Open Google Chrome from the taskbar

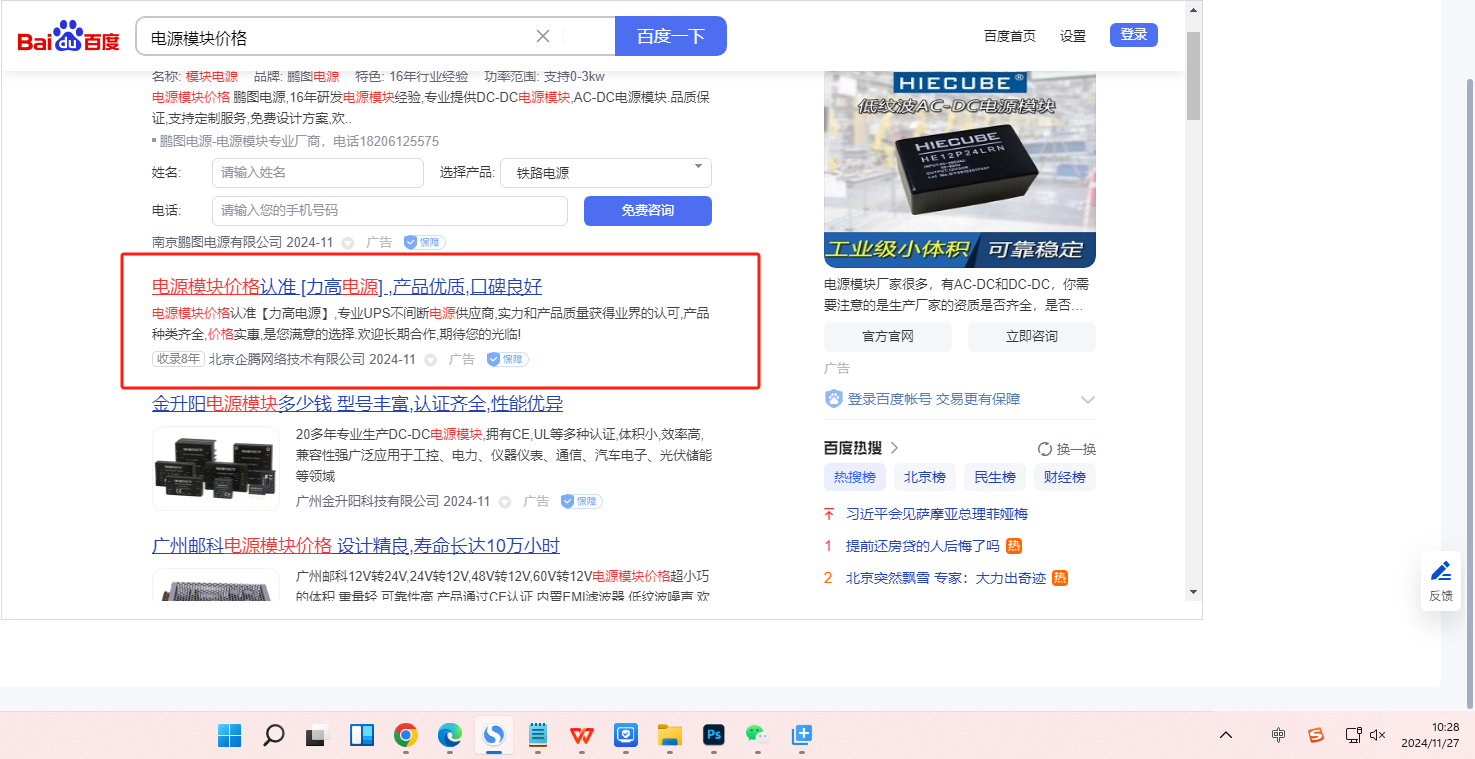406,736
